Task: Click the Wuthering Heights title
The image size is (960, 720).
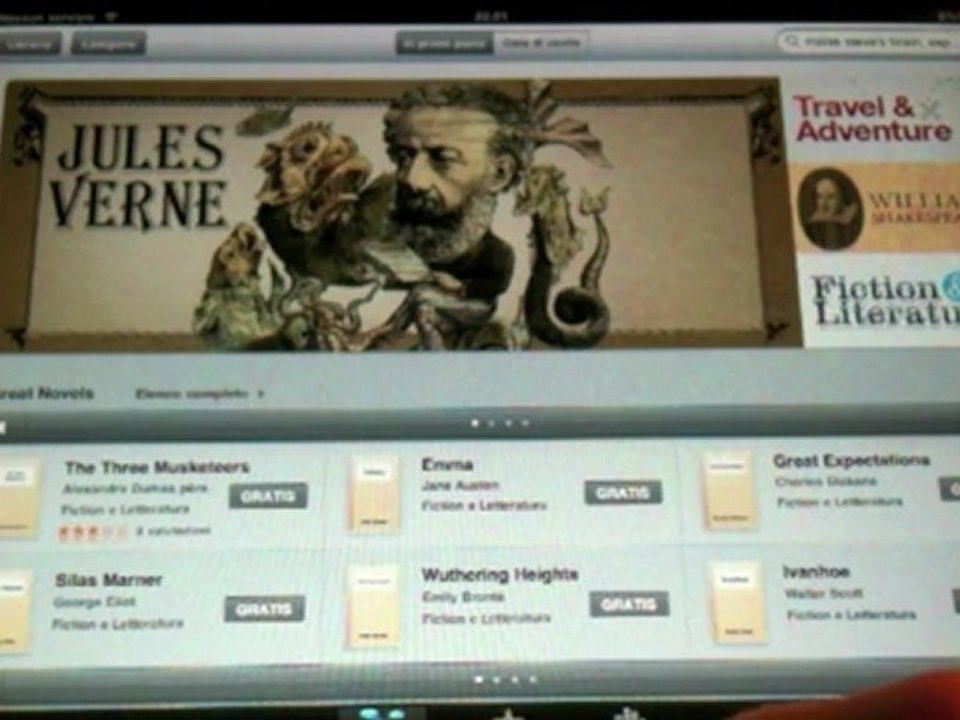Action: coord(500,575)
